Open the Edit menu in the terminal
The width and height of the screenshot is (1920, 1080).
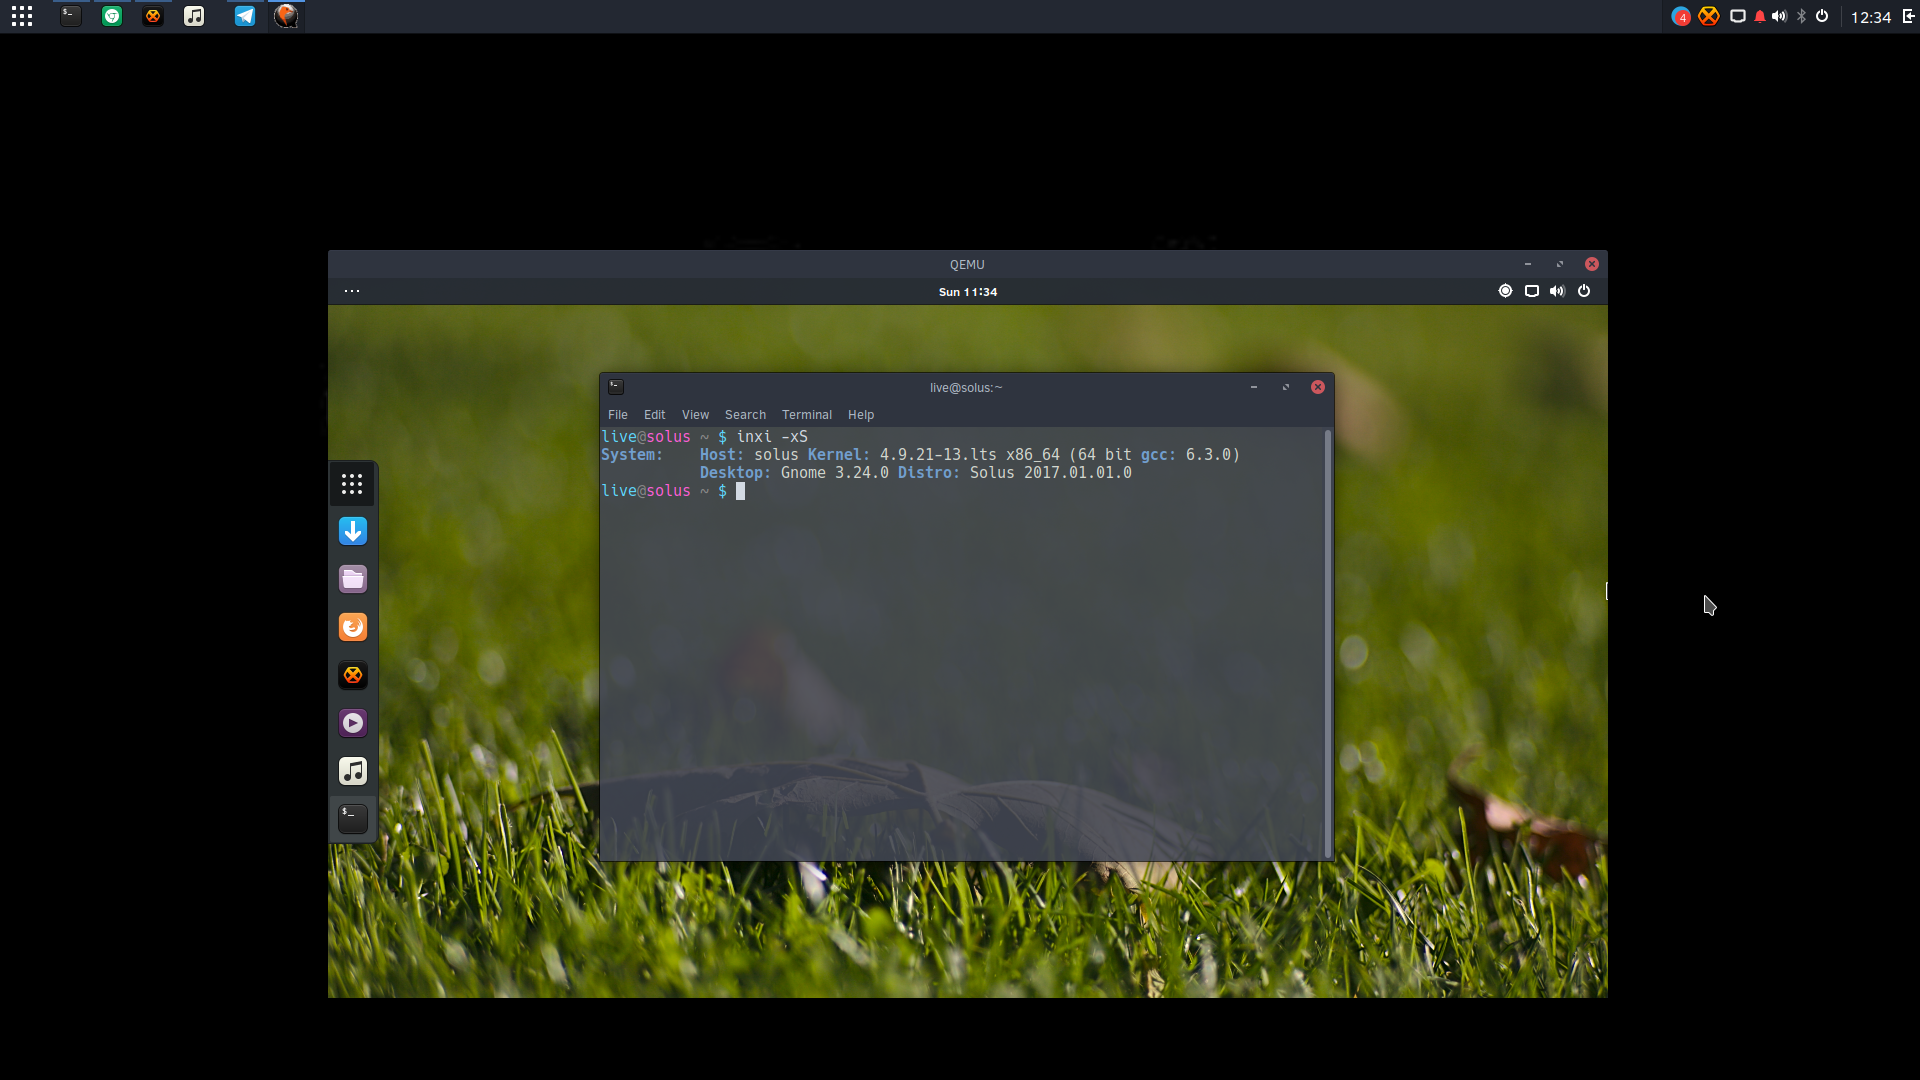coord(655,415)
